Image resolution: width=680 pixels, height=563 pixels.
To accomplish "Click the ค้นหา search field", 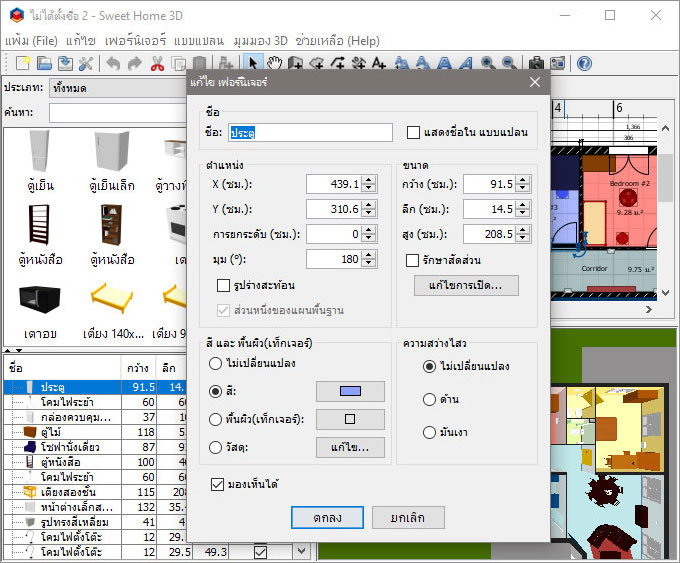I will click(118, 113).
